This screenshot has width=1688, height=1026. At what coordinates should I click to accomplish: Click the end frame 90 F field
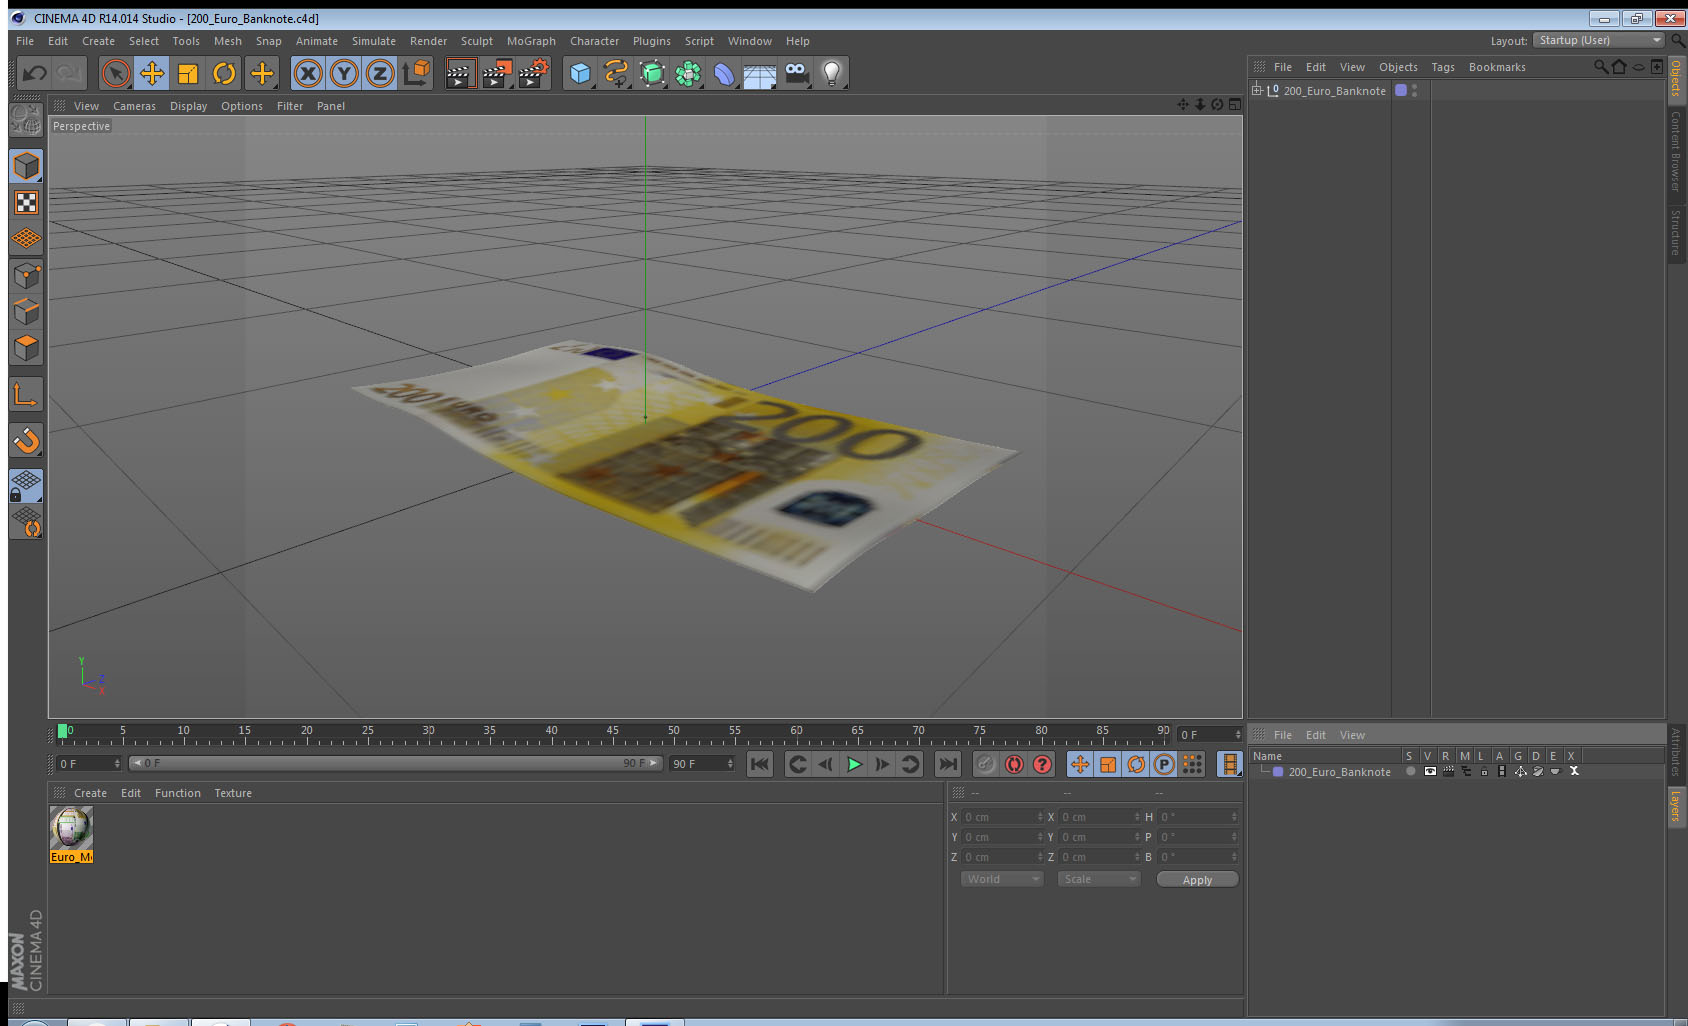click(x=702, y=764)
